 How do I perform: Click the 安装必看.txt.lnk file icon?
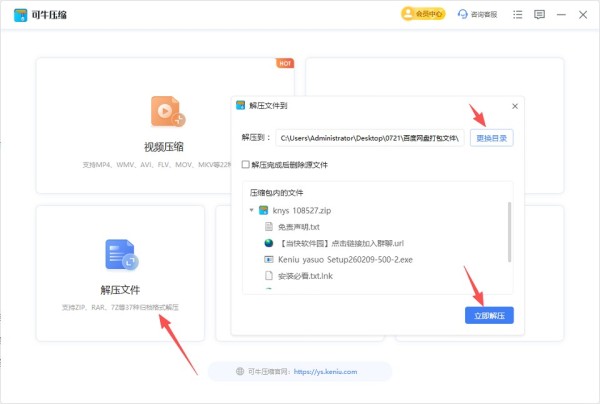click(x=269, y=275)
